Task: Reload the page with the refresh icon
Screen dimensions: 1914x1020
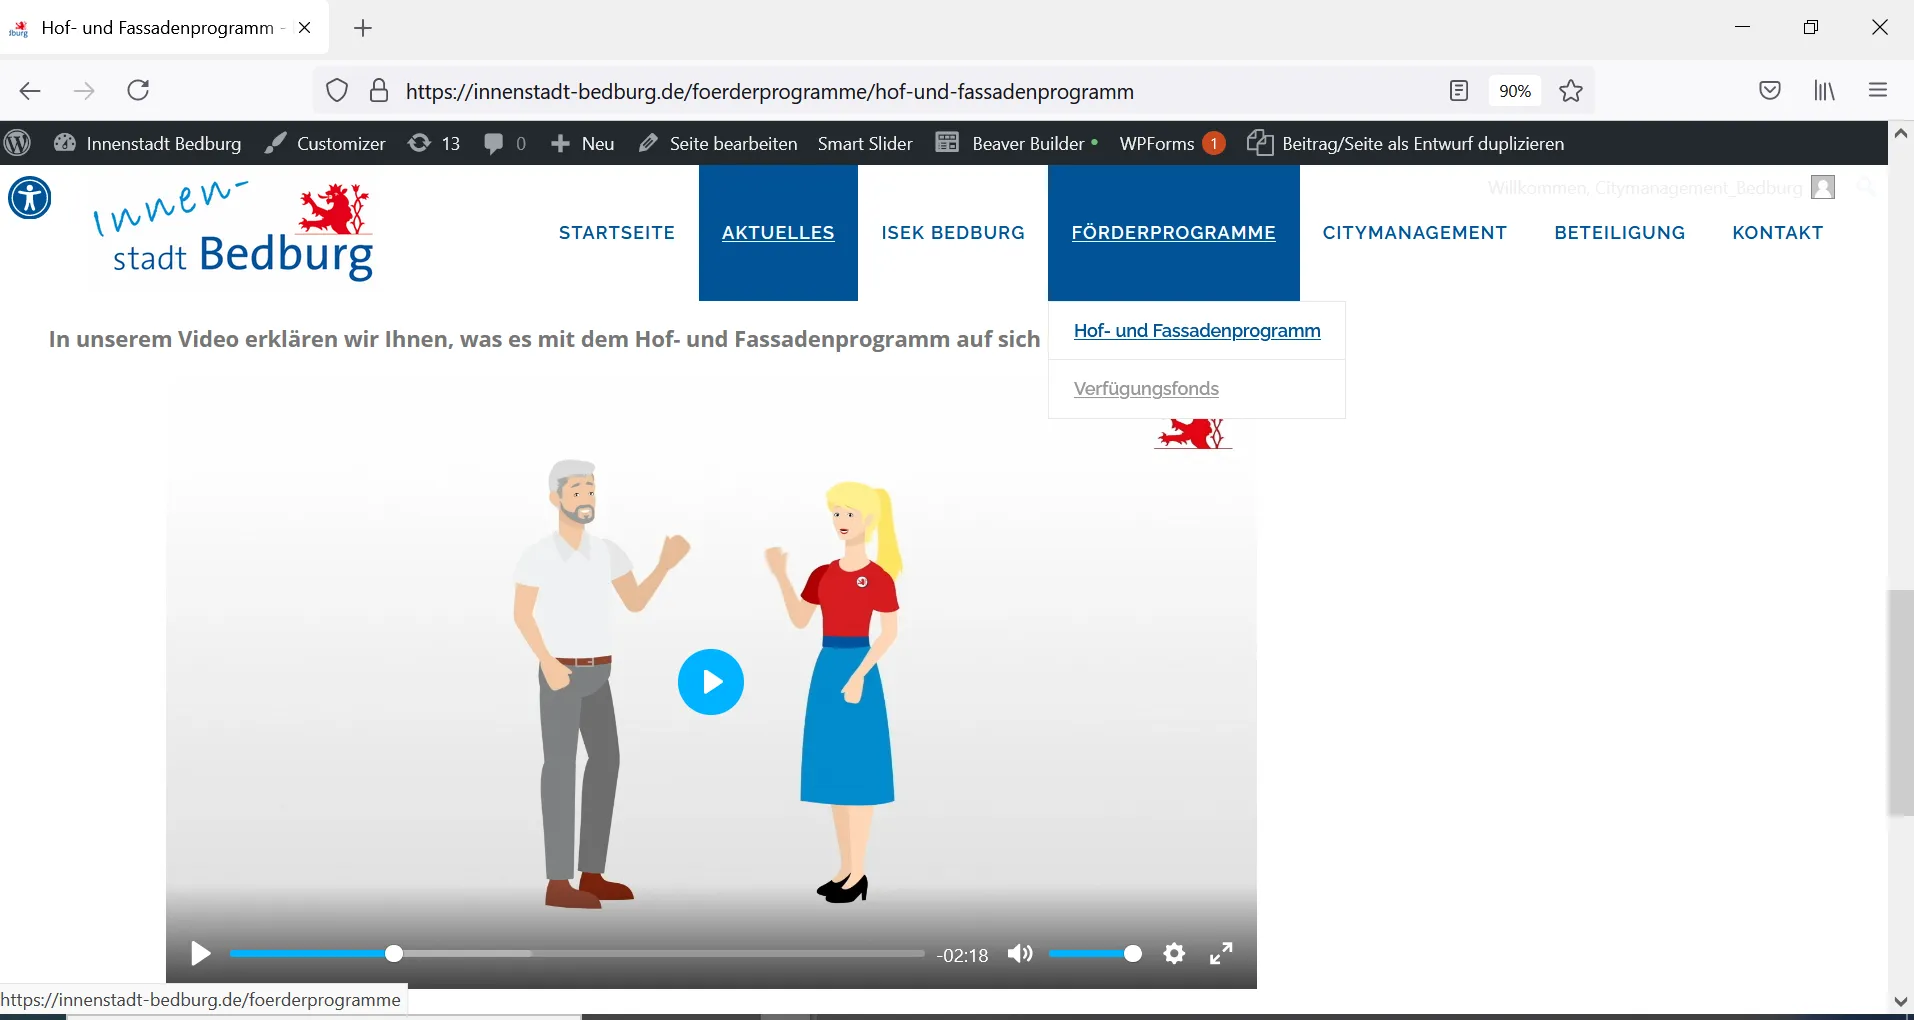Action: click(139, 91)
